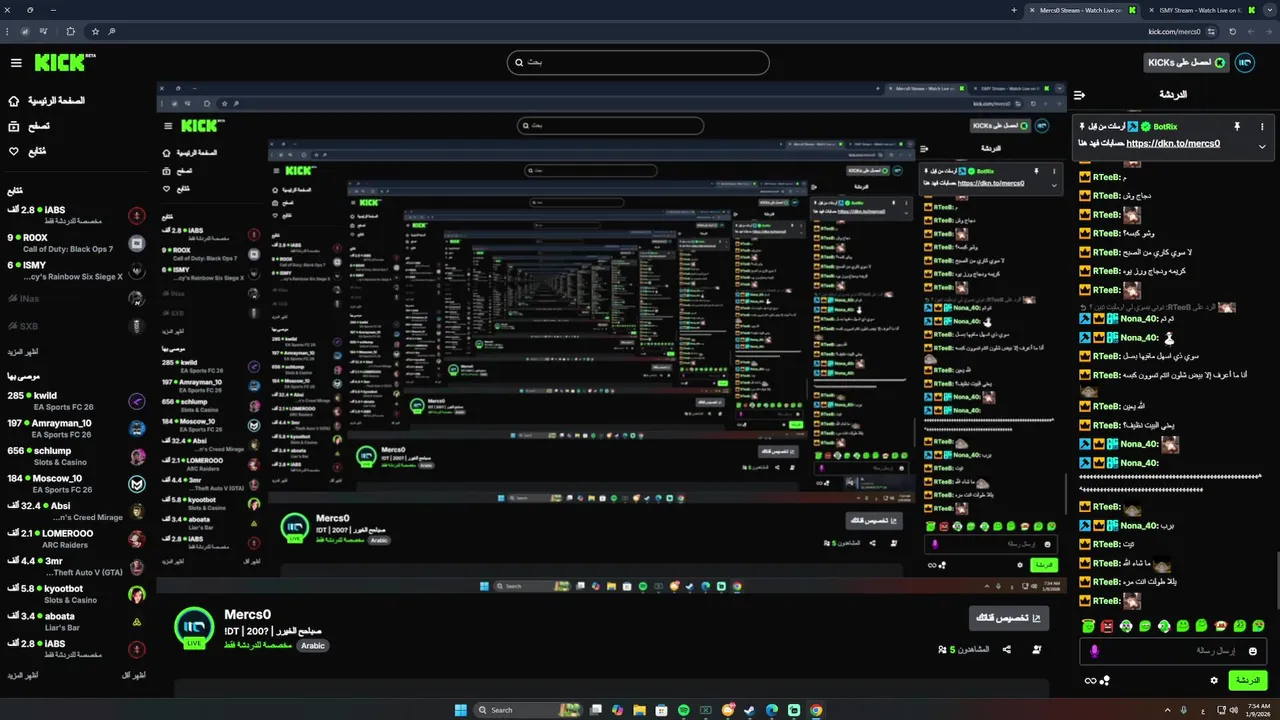Insert the last emote in quick row
This screenshot has height=720, width=1280.
point(1259,626)
